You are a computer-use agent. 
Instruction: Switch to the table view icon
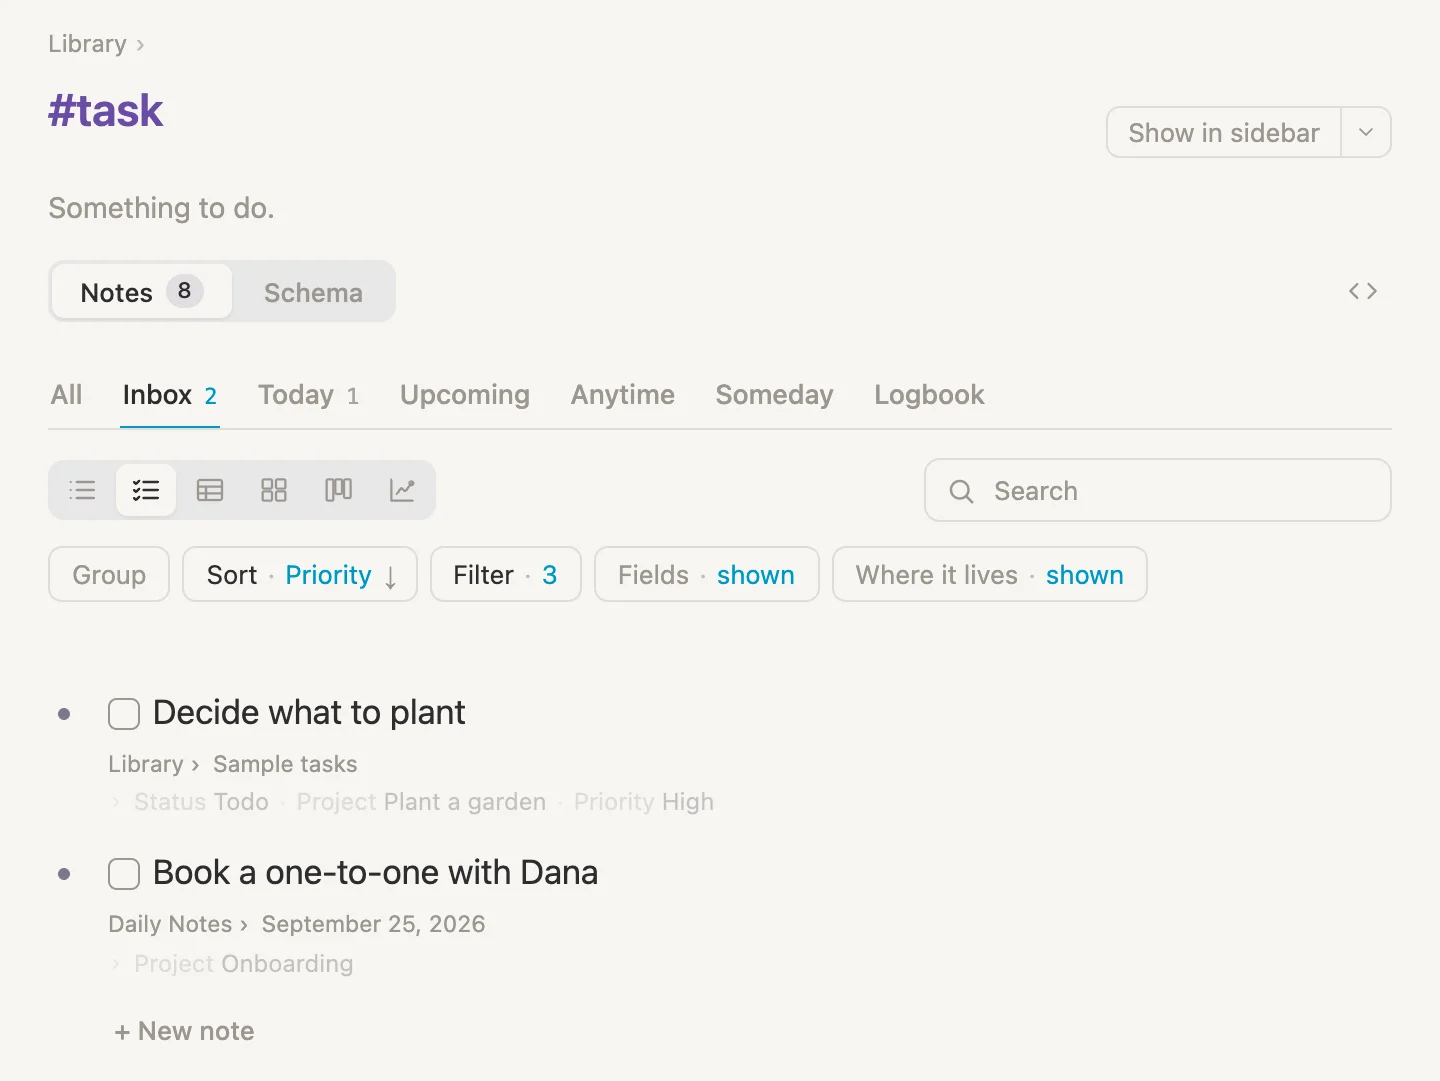[x=210, y=490]
